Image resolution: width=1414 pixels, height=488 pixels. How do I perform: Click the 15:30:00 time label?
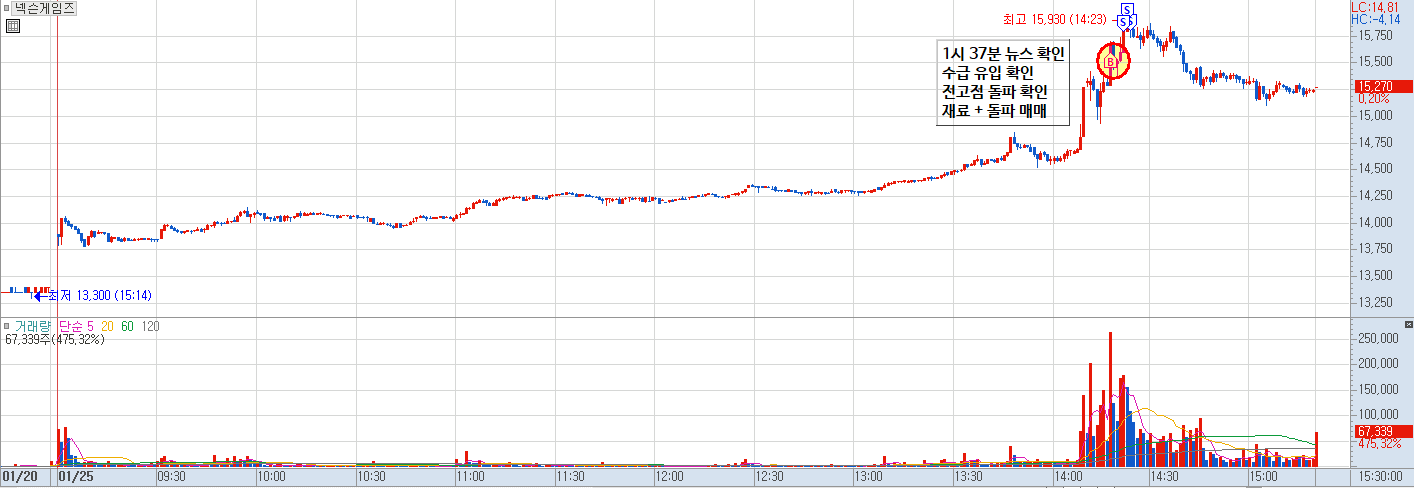pyautogui.click(x=1380, y=477)
